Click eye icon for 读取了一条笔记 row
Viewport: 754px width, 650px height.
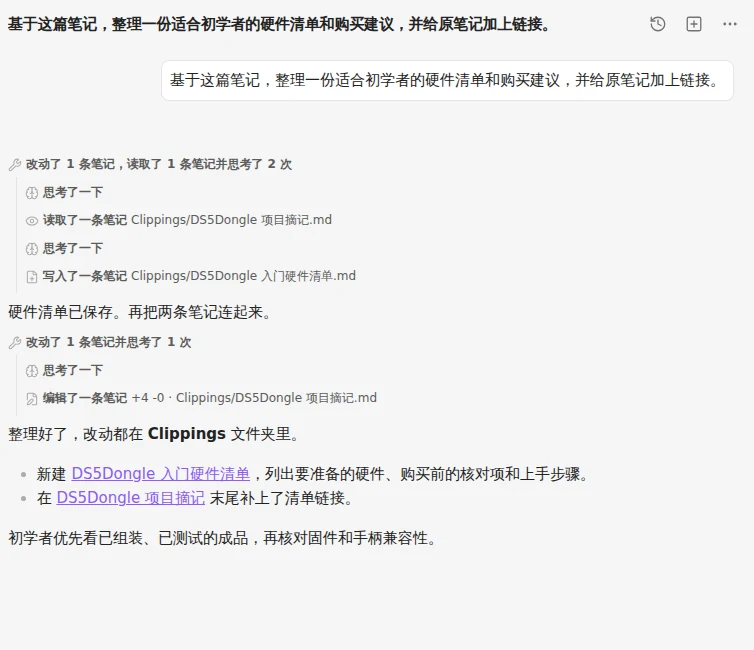pos(32,221)
